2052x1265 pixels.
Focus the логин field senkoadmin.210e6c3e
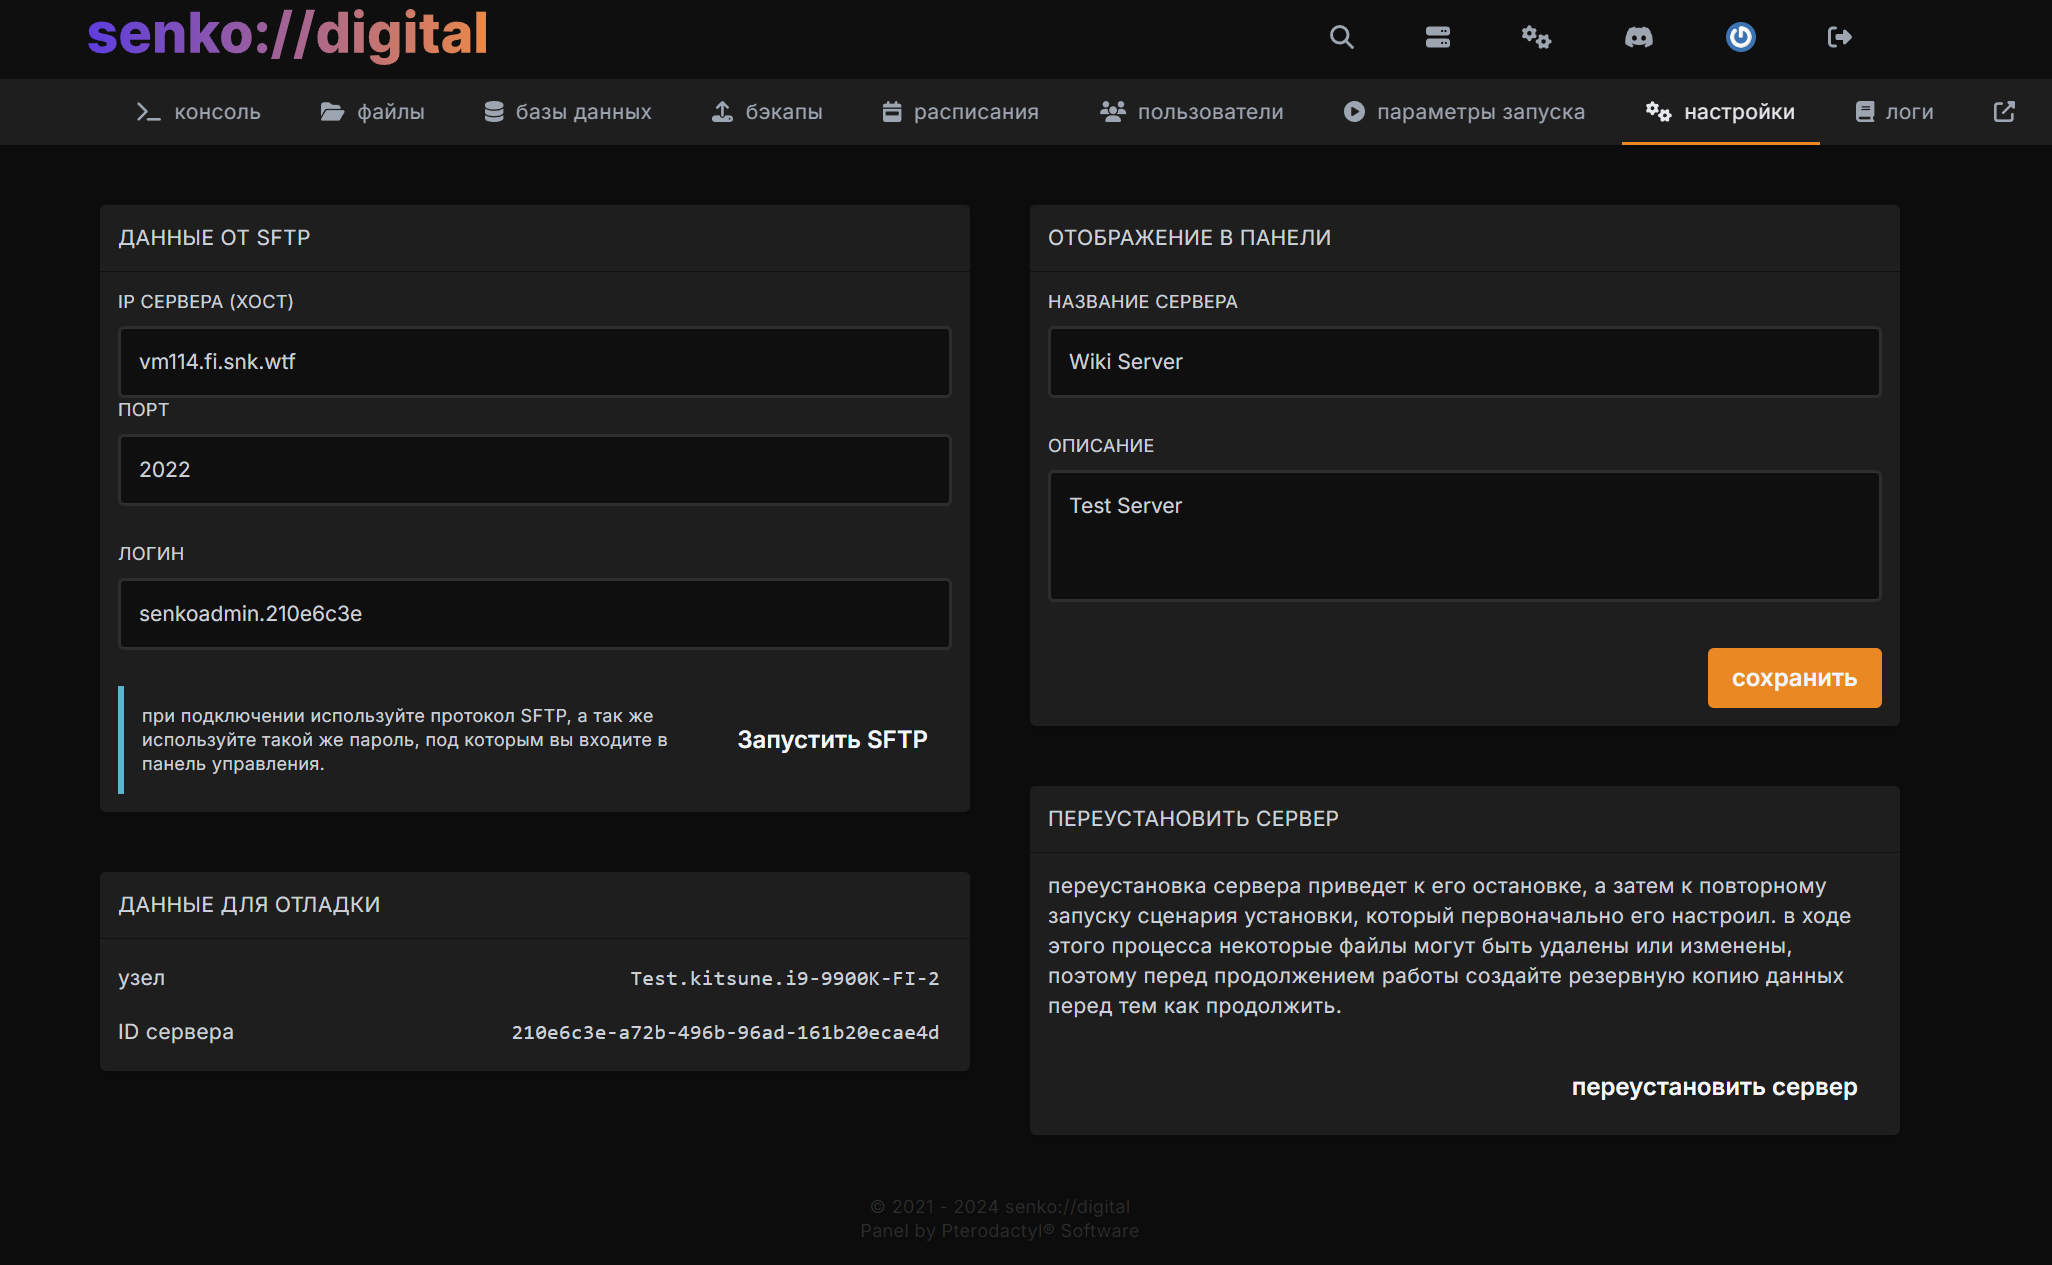click(x=535, y=614)
